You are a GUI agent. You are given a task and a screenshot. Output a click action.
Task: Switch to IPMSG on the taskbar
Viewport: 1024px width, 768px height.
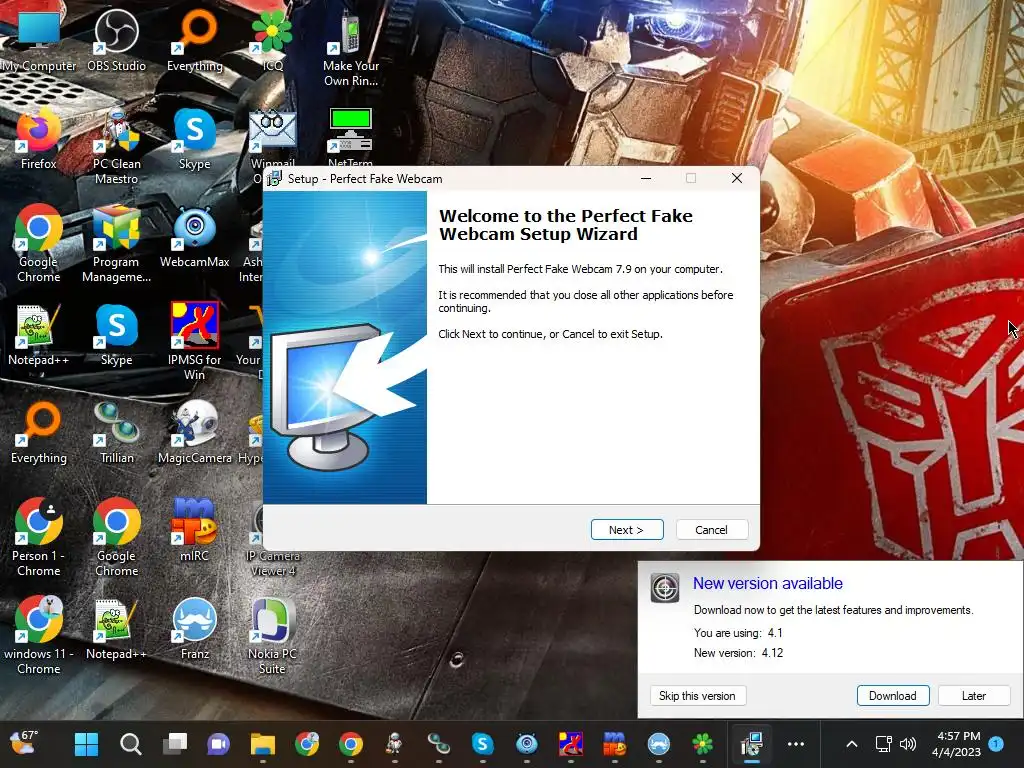tap(570, 744)
